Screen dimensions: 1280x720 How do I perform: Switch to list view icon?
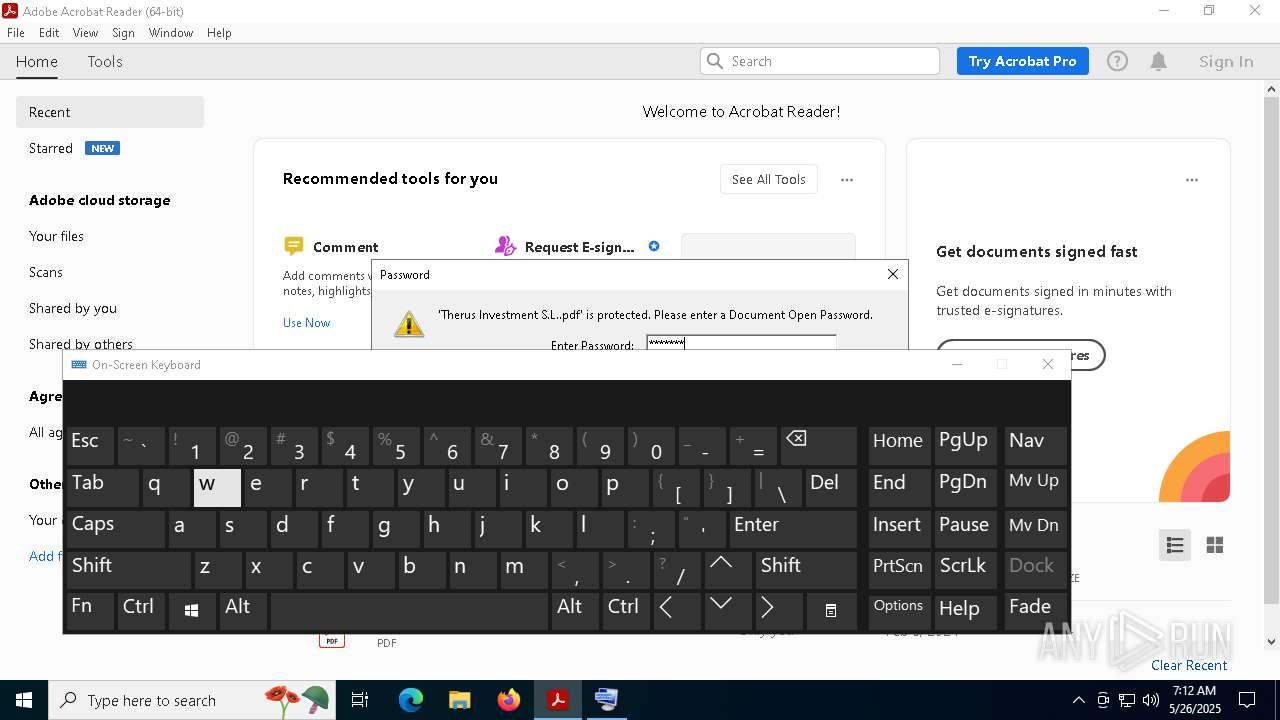point(1175,545)
